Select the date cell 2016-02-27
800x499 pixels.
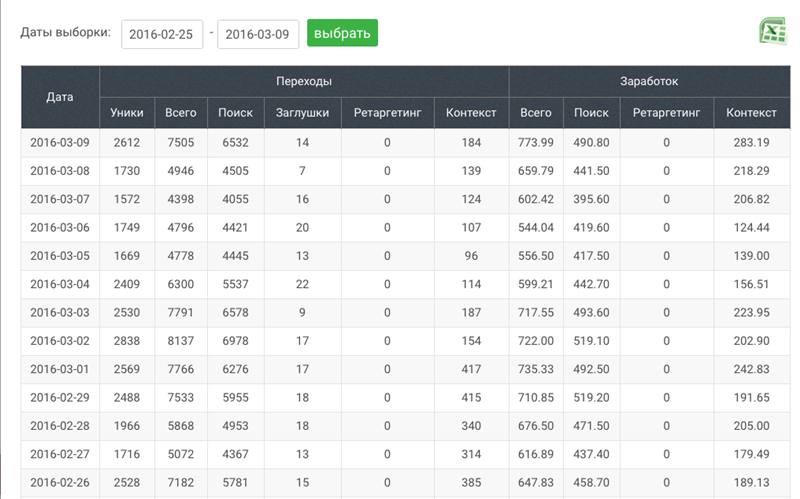60,454
